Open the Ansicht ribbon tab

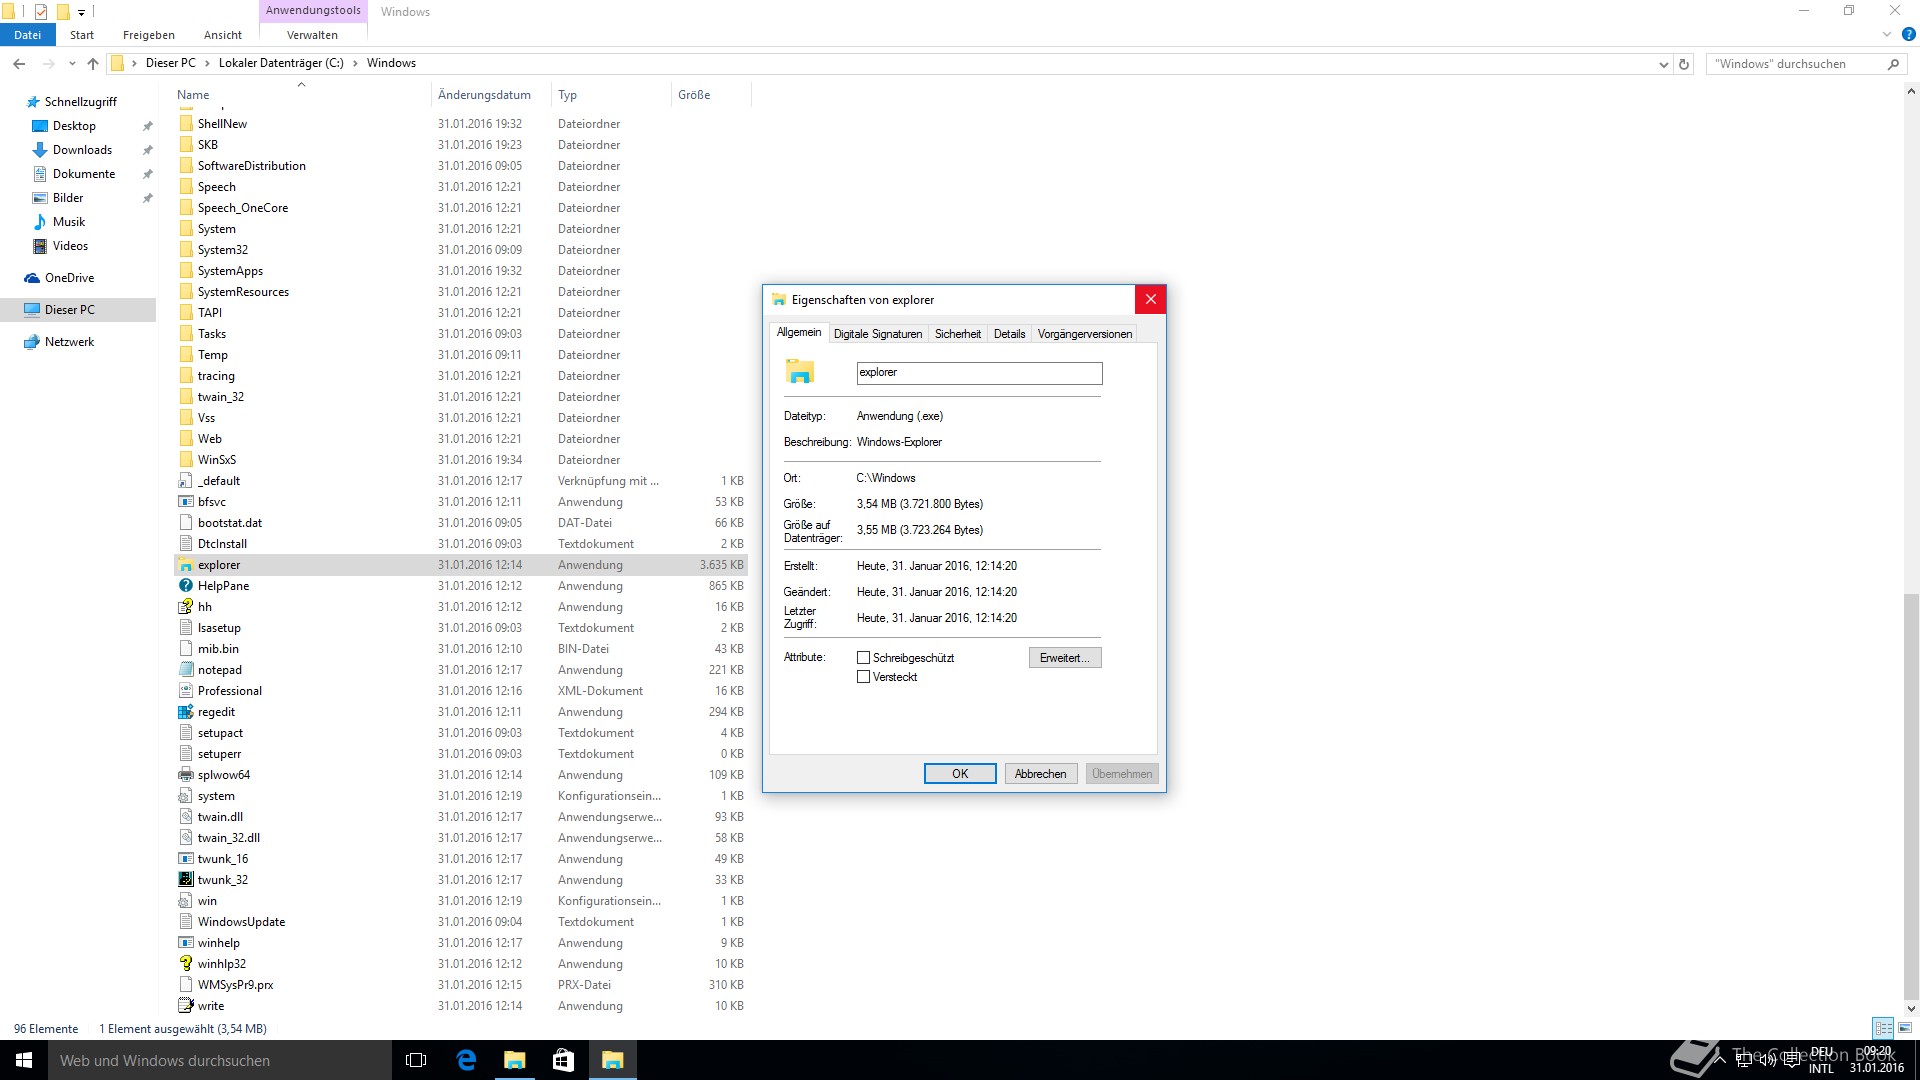(223, 35)
